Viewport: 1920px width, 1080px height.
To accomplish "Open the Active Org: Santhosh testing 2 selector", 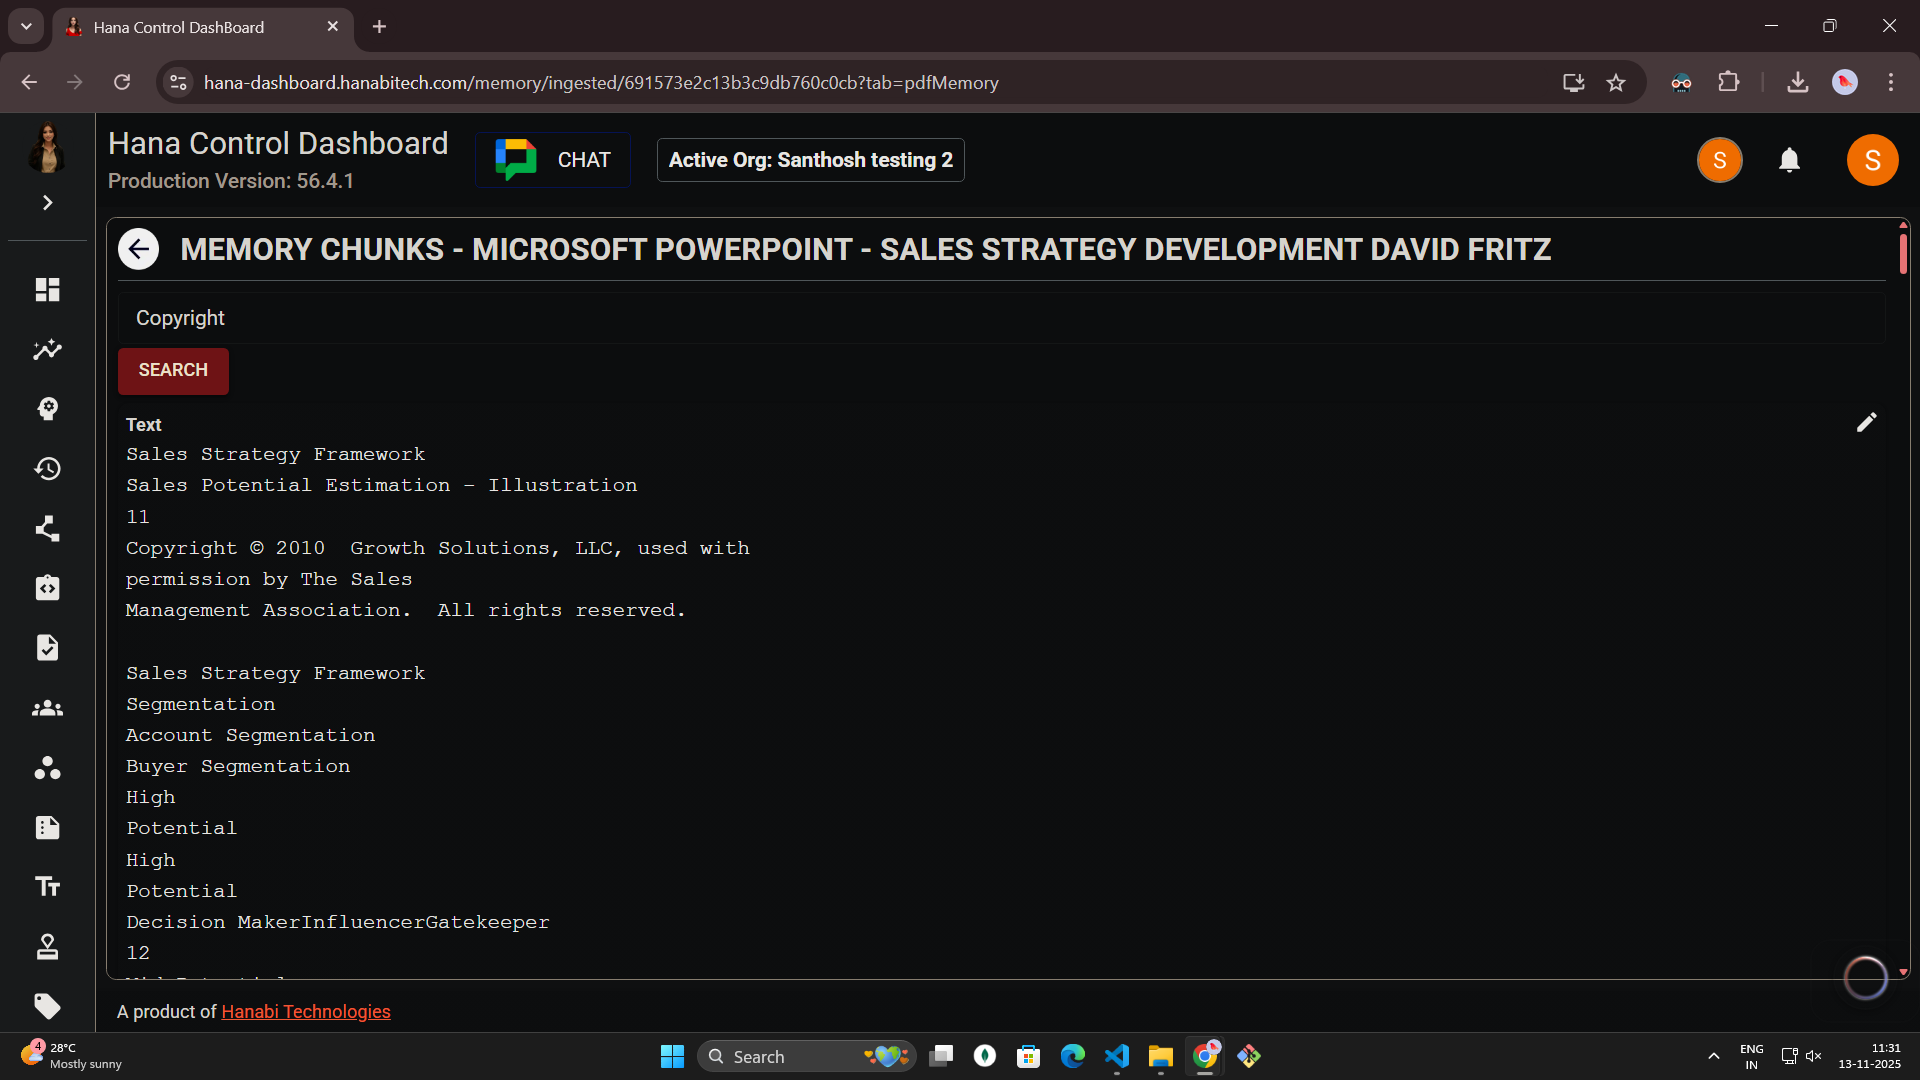I will (x=810, y=159).
